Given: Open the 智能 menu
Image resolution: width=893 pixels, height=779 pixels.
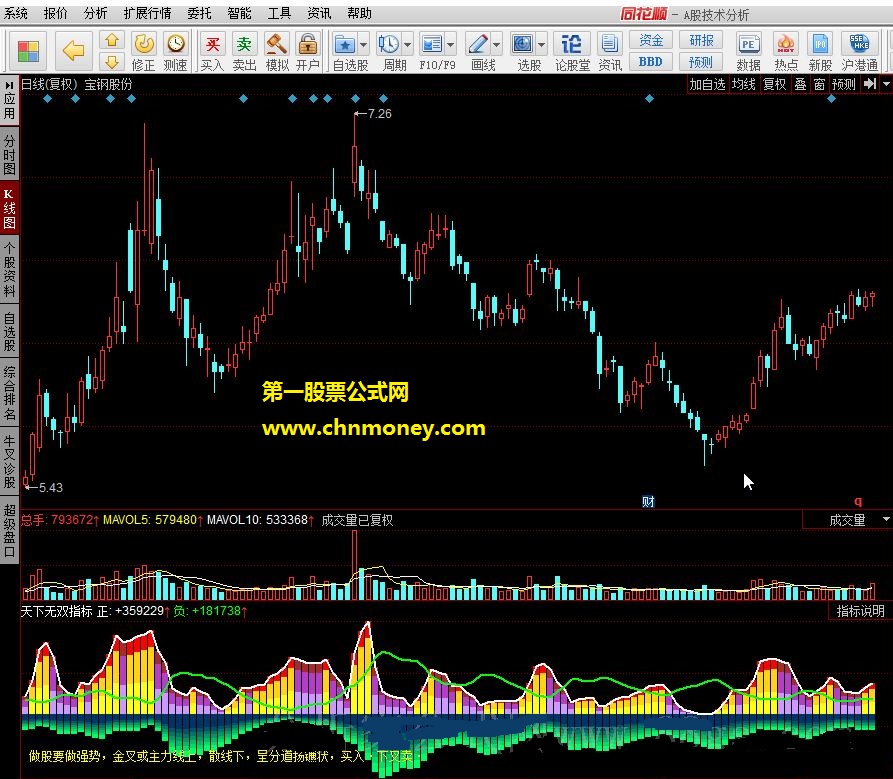Looking at the screenshot, I should click(239, 13).
